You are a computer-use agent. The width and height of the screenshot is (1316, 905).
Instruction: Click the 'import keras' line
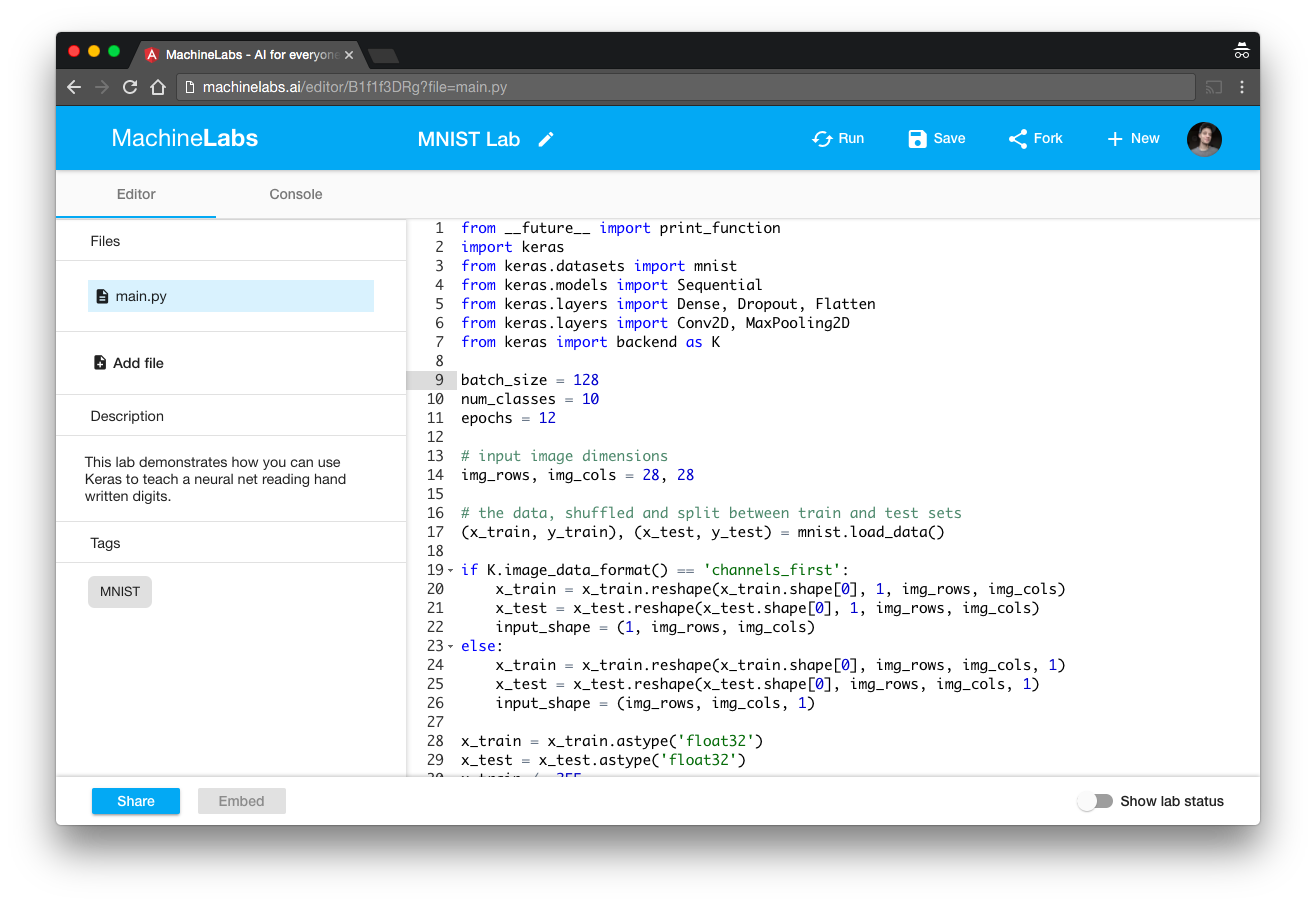point(513,247)
